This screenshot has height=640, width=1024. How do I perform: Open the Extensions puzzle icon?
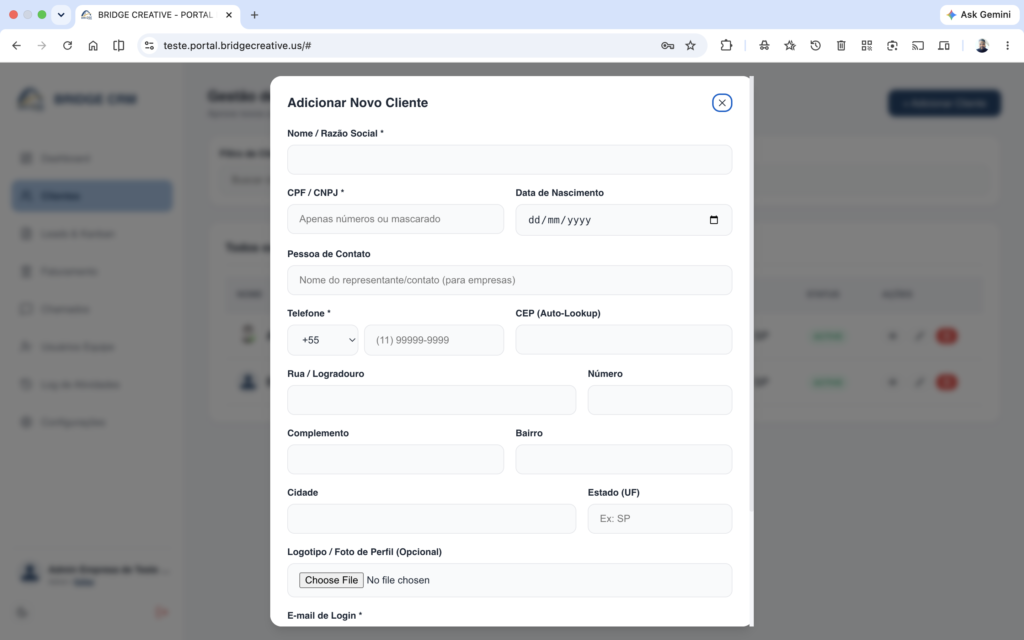(x=726, y=46)
